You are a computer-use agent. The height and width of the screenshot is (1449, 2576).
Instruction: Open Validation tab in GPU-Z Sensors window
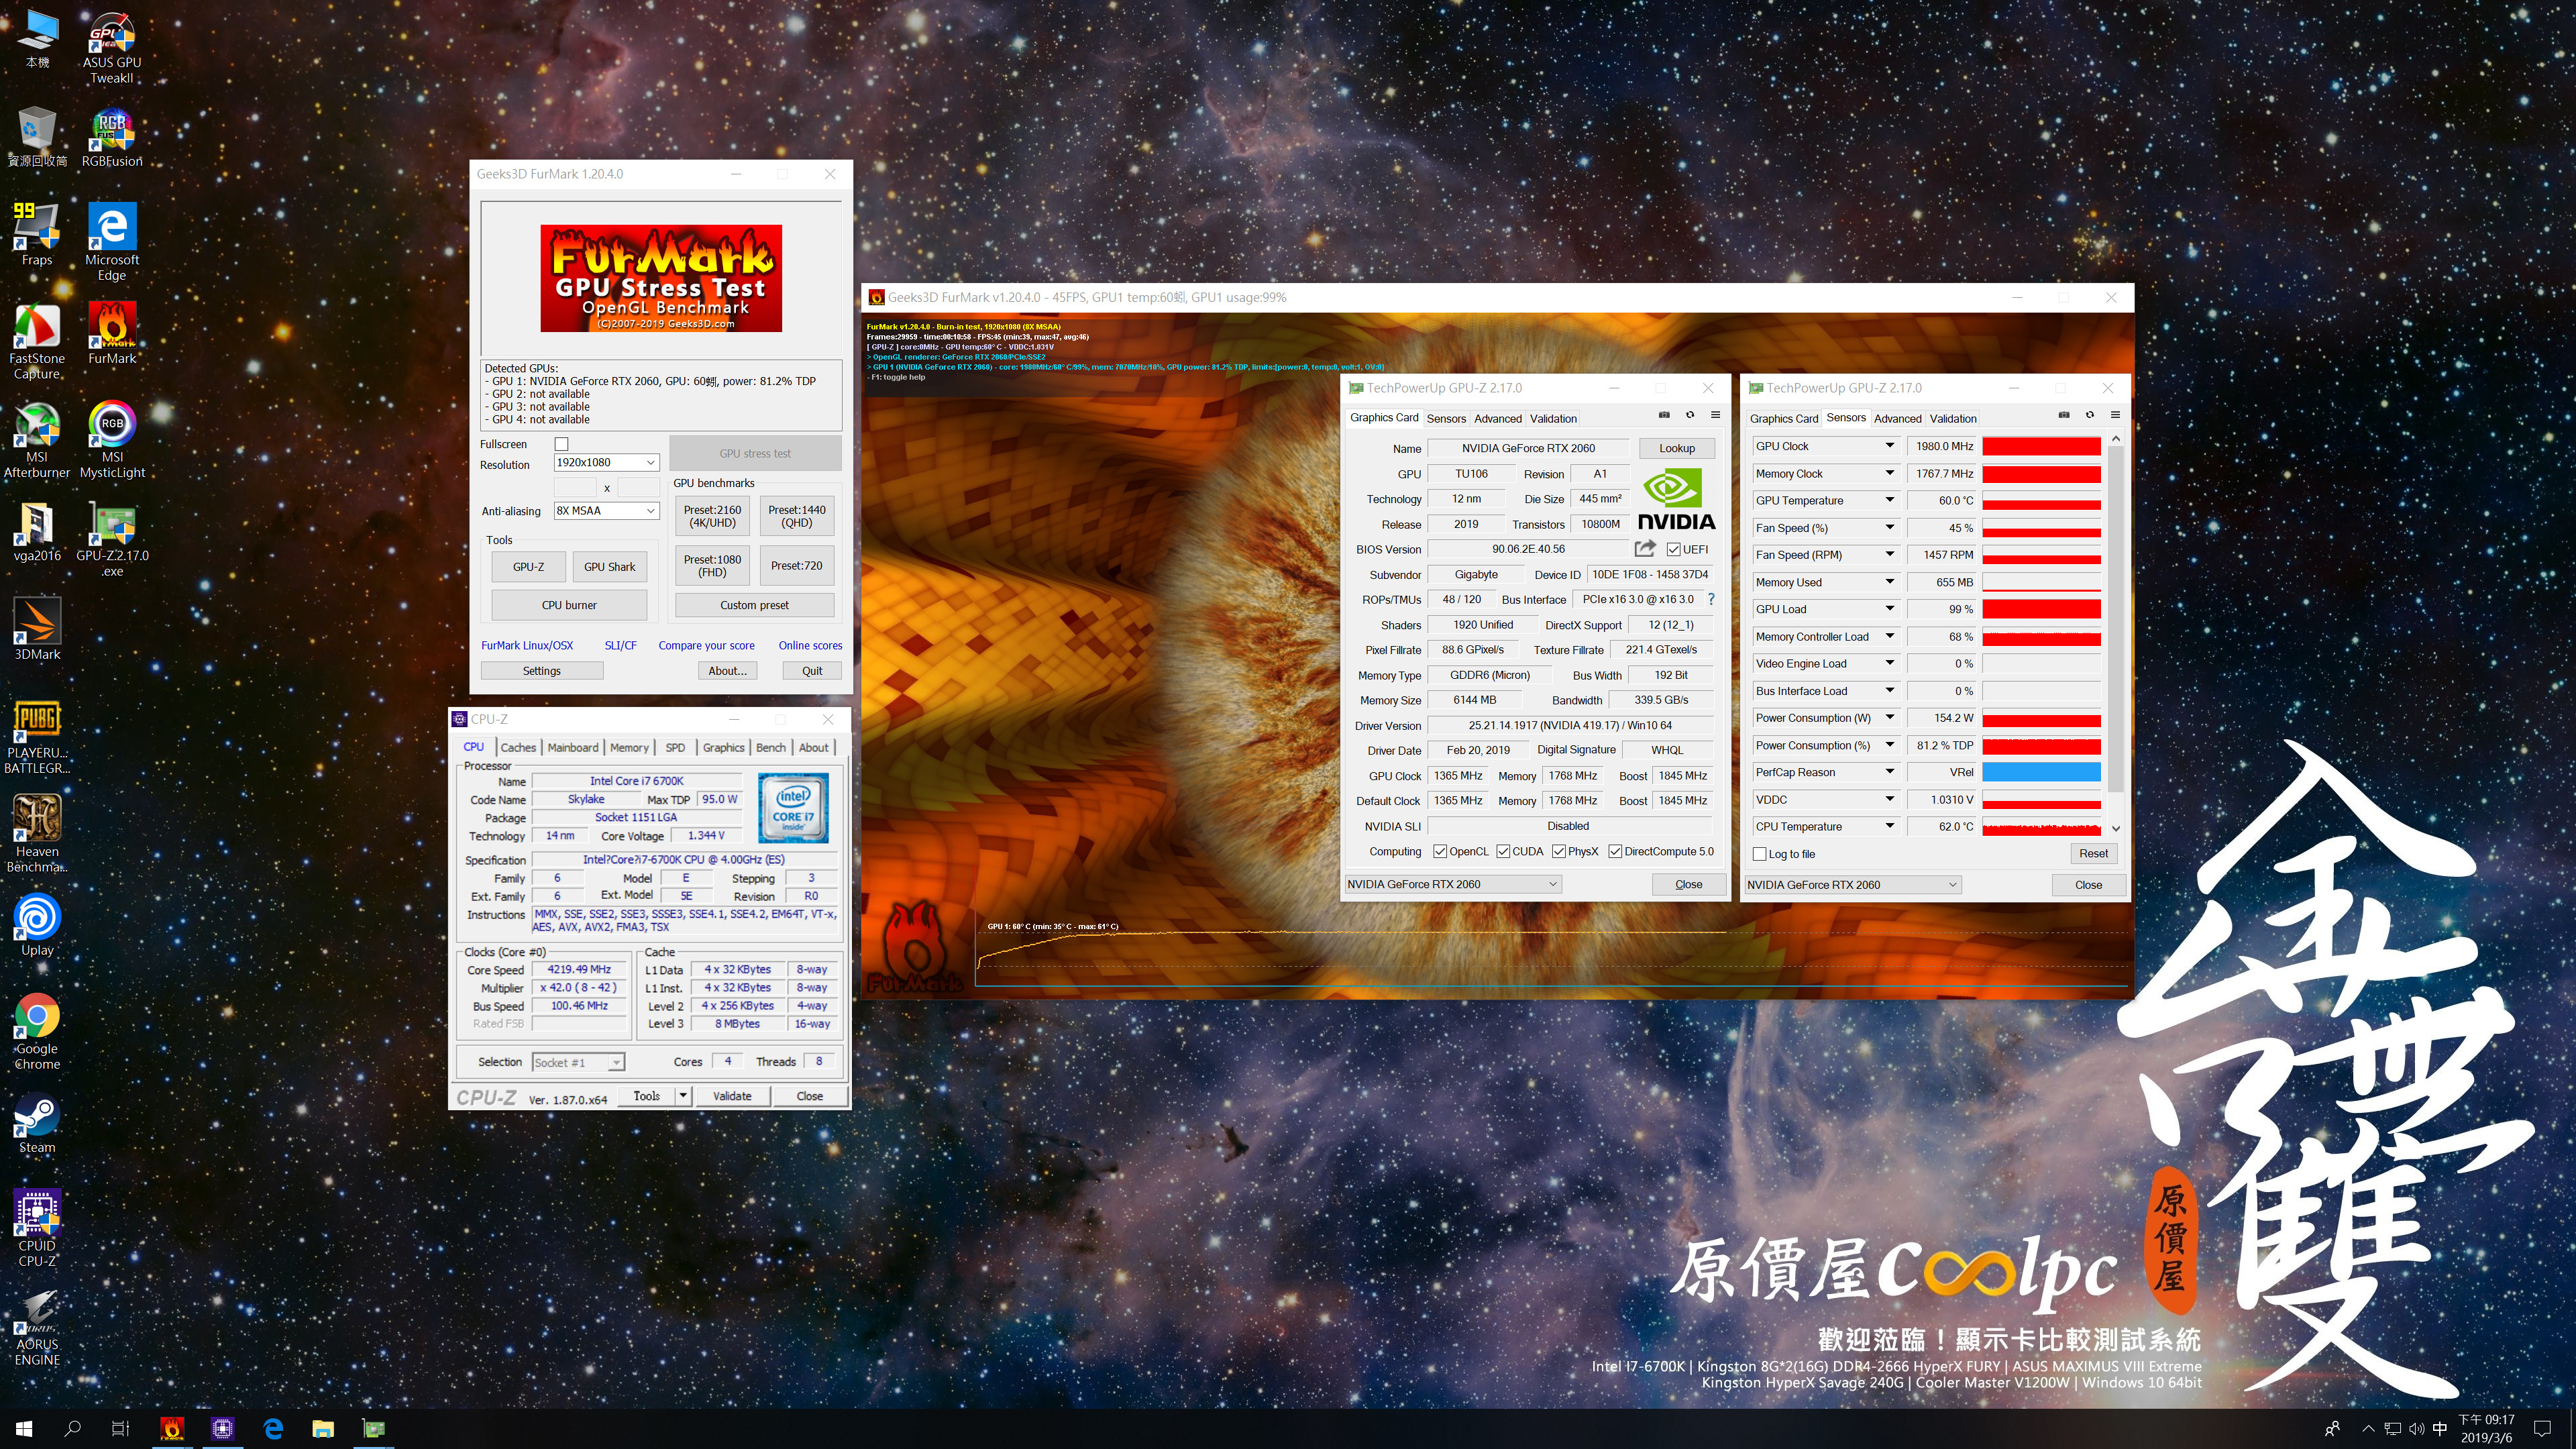coord(1952,419)
